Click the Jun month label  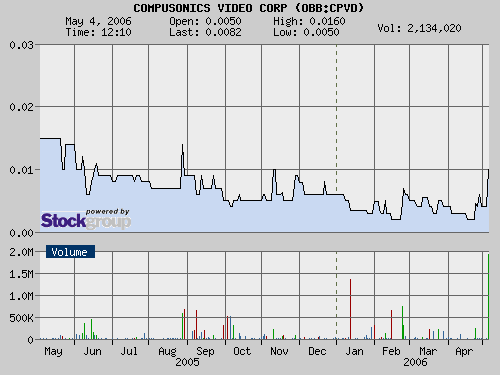click(x=92, y=351)
